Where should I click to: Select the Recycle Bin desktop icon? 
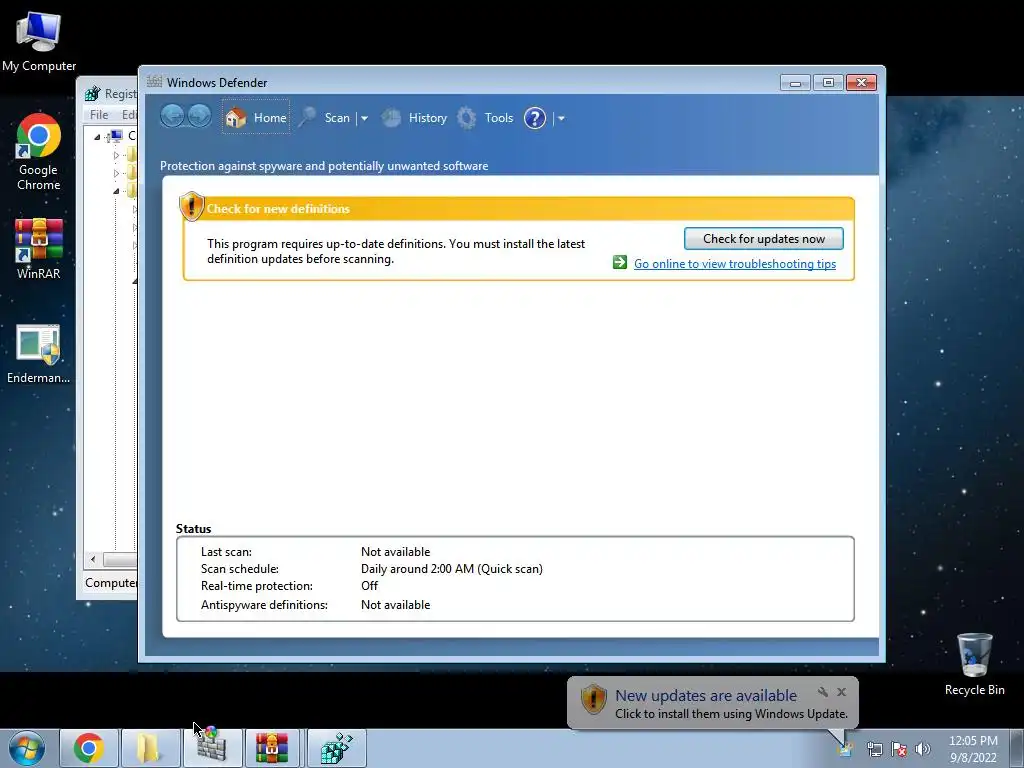(x=974, y=664)
